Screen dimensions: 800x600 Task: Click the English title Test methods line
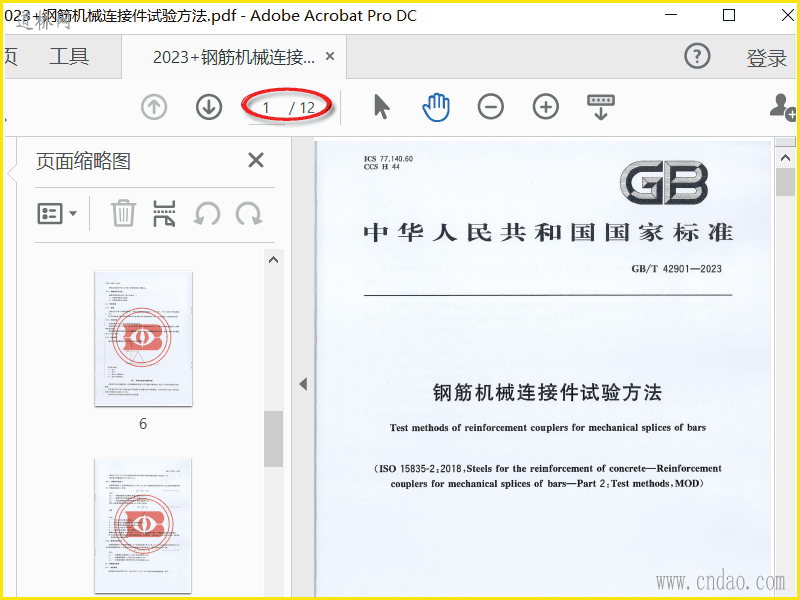coord(548,428)
